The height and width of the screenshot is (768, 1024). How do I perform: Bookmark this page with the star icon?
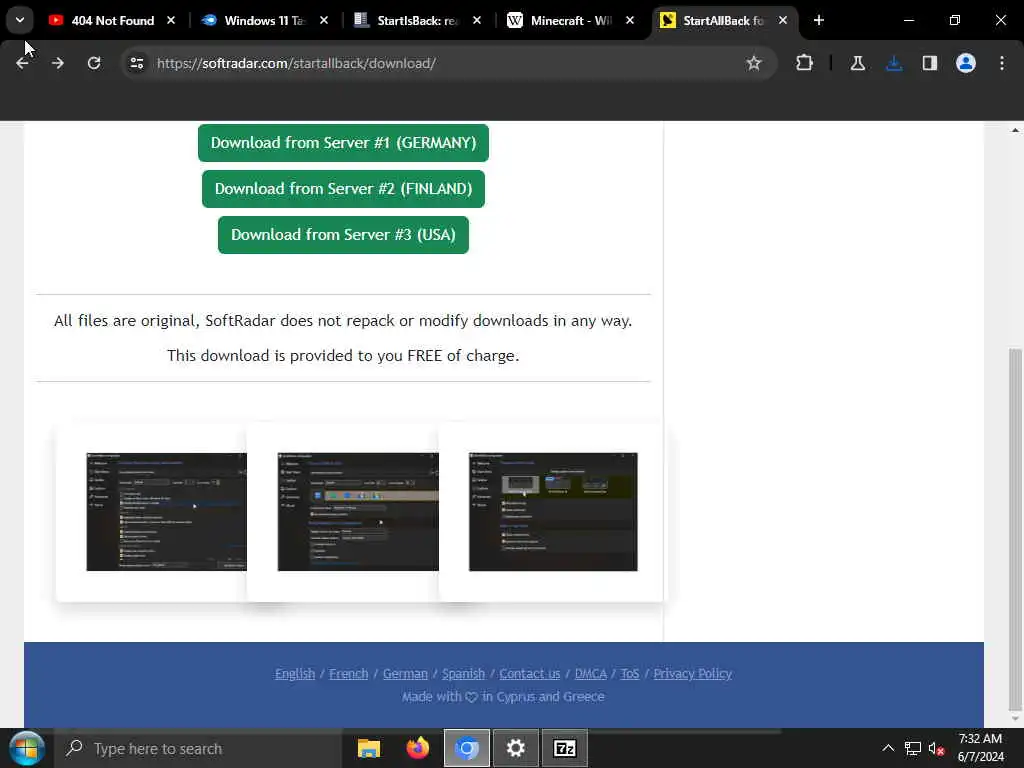tap(754, 63)
